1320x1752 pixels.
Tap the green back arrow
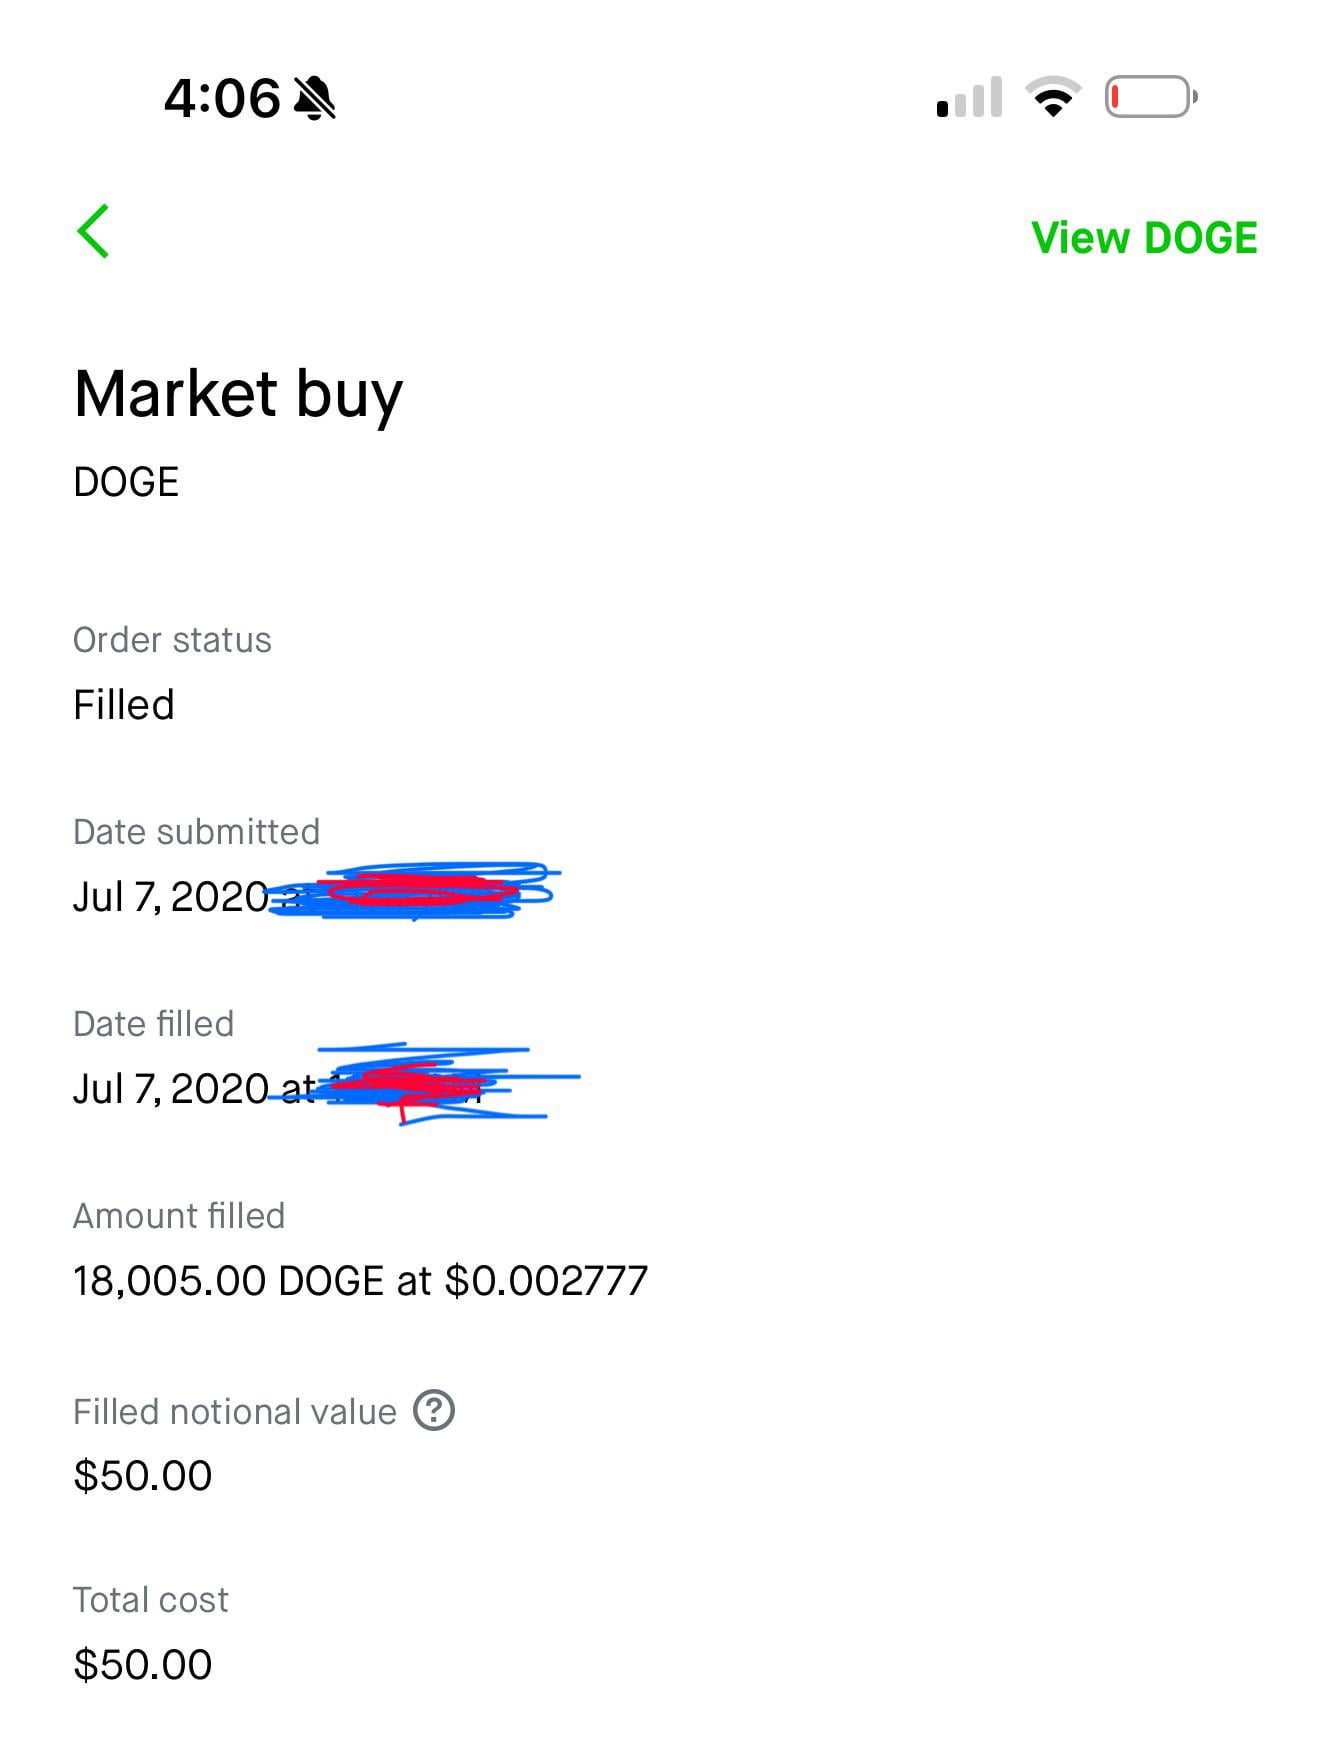(x=93, y=232)
